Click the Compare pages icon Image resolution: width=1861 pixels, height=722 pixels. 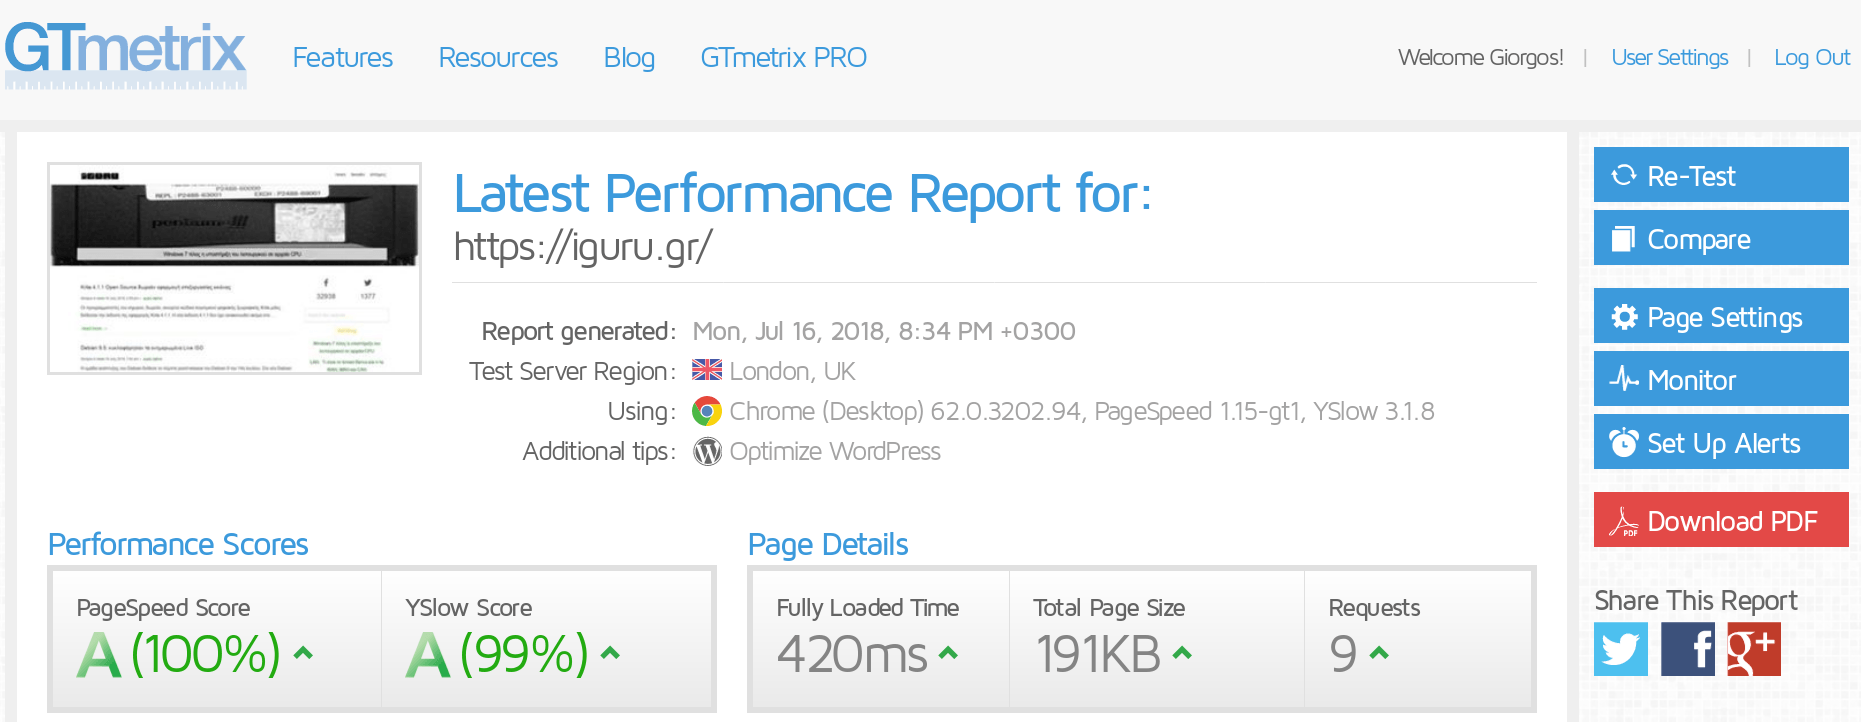click(x=1623, y=239)
